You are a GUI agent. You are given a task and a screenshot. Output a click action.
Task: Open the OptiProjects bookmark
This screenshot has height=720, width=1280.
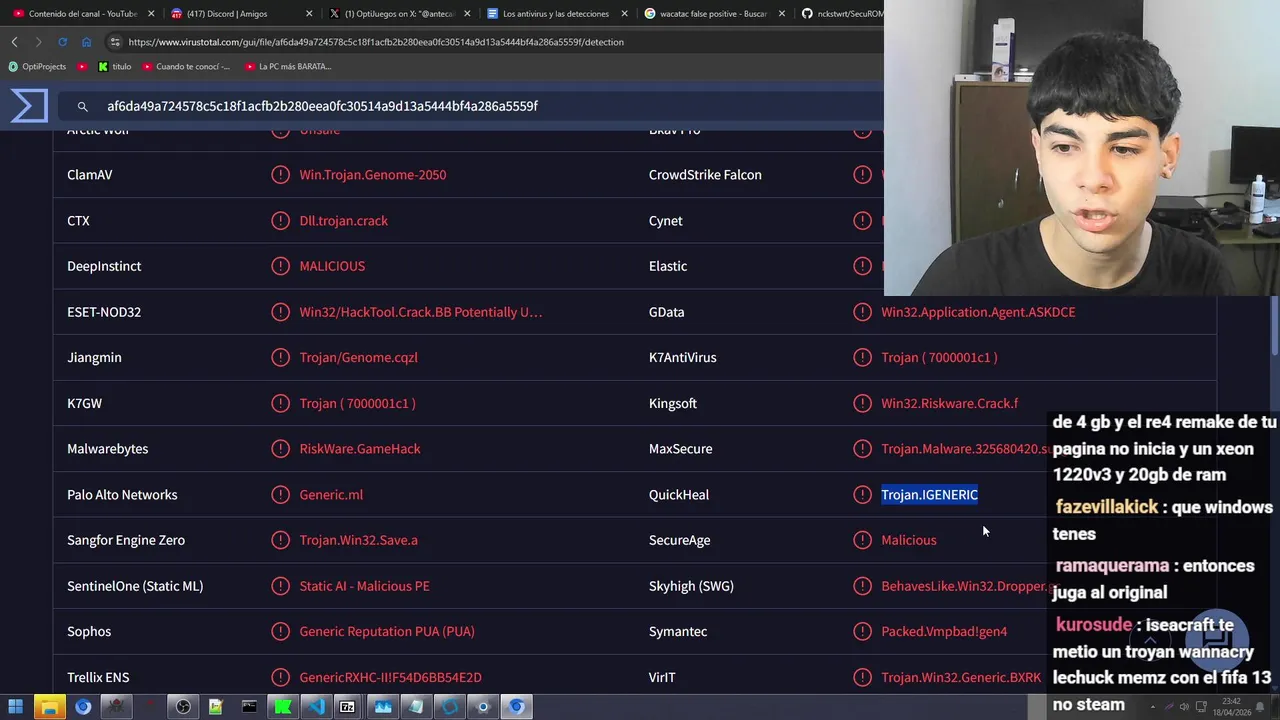[x=37, y=67]
